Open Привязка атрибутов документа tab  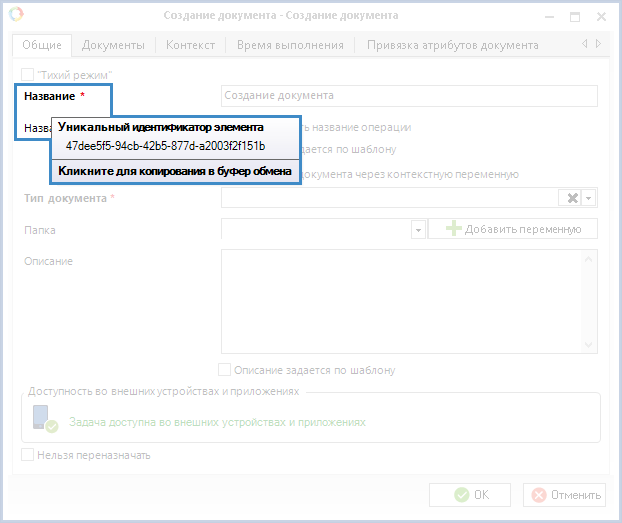point(453,45)
